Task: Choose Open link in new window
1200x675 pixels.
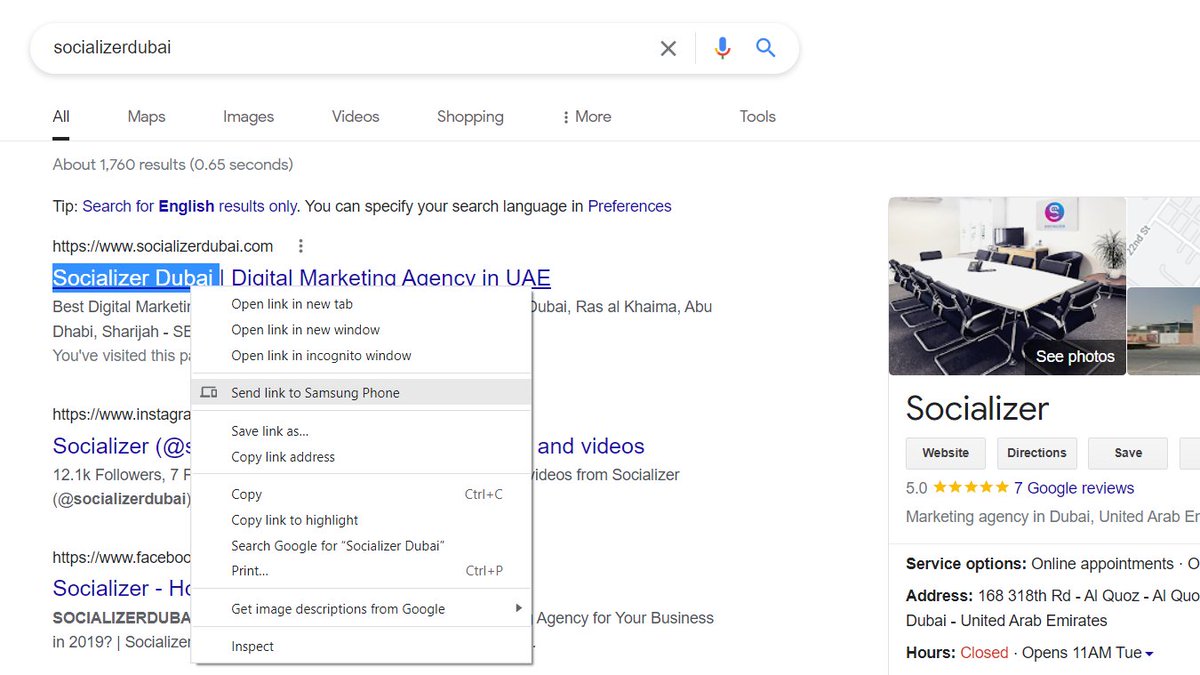Action: (361, 330)
